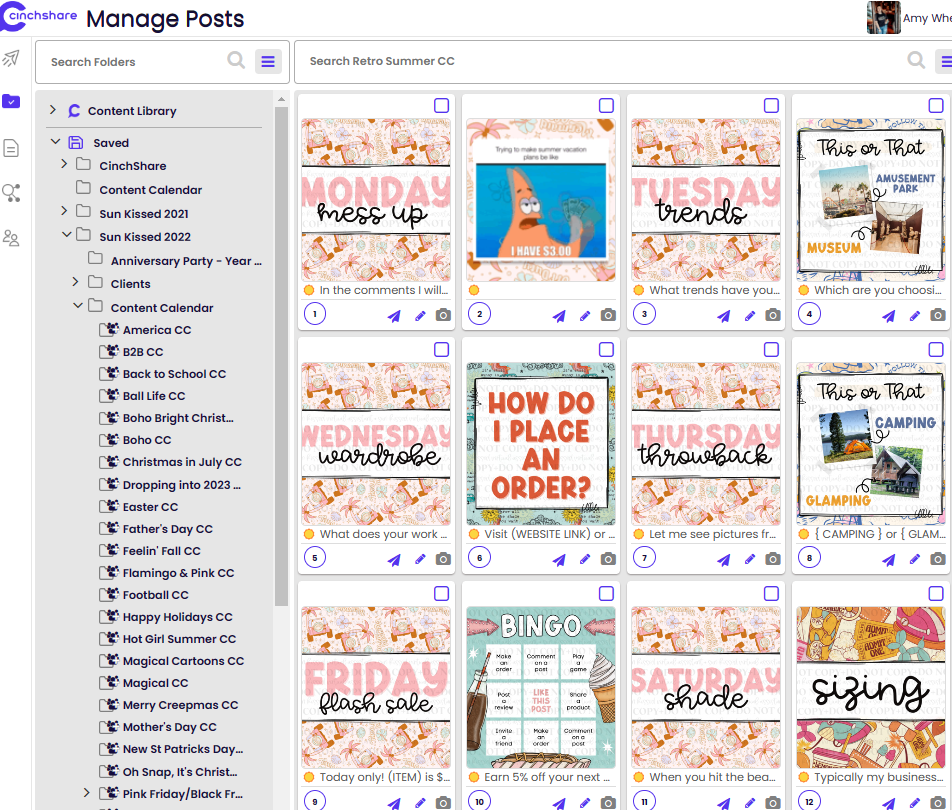952x810 pixels.
Task: Click the send icon on post 1
Action: pos(394,316)
